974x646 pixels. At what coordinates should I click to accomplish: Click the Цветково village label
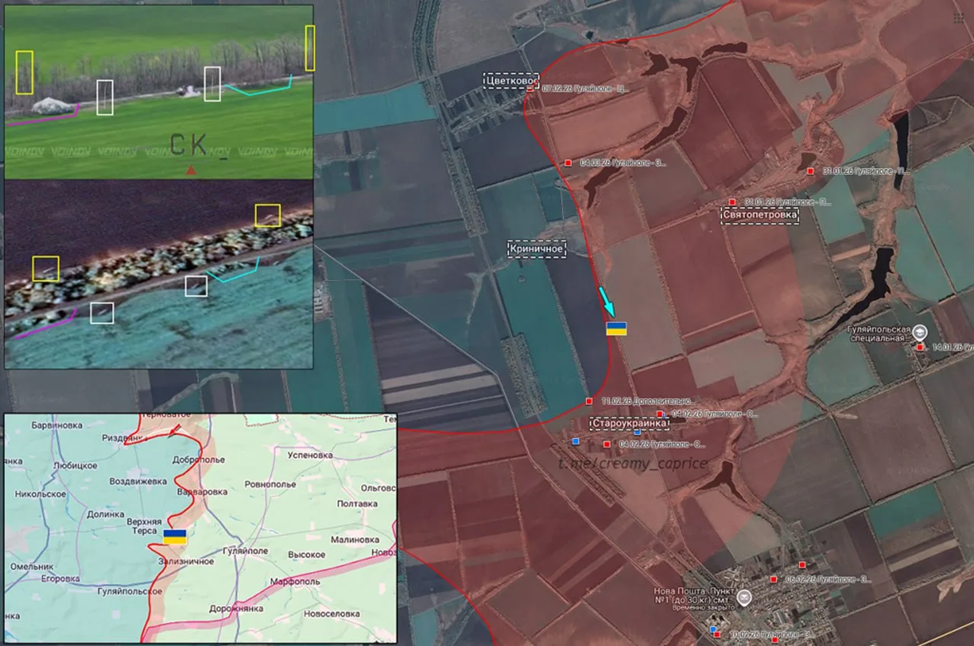coord(511,79)
